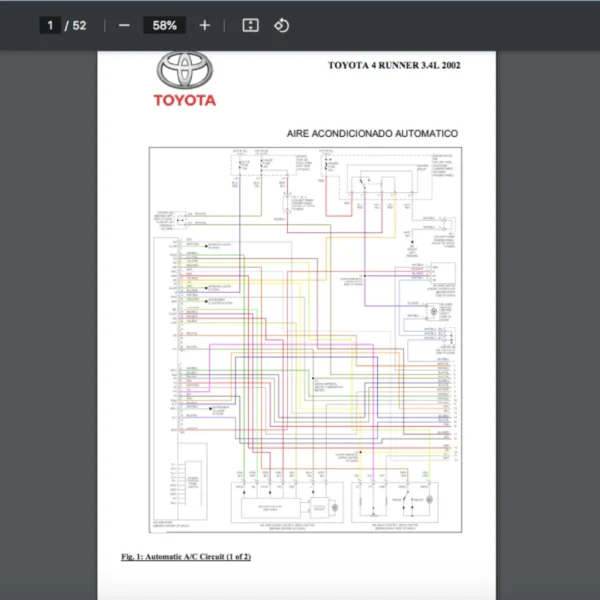Image resolution: width=600 pixels, height=600 pixels.
Task: Click the silver Toyota emblem logo
Action: tap(184, 70)
